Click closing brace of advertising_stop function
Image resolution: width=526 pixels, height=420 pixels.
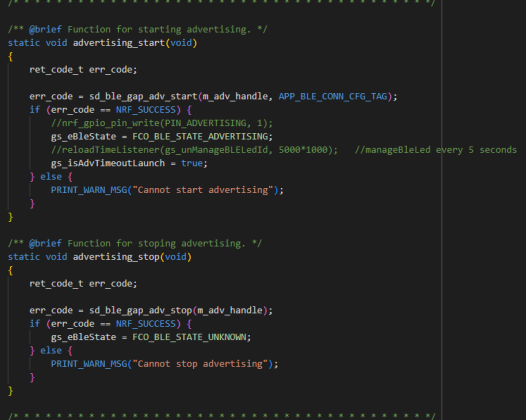[x=10, y=391]
